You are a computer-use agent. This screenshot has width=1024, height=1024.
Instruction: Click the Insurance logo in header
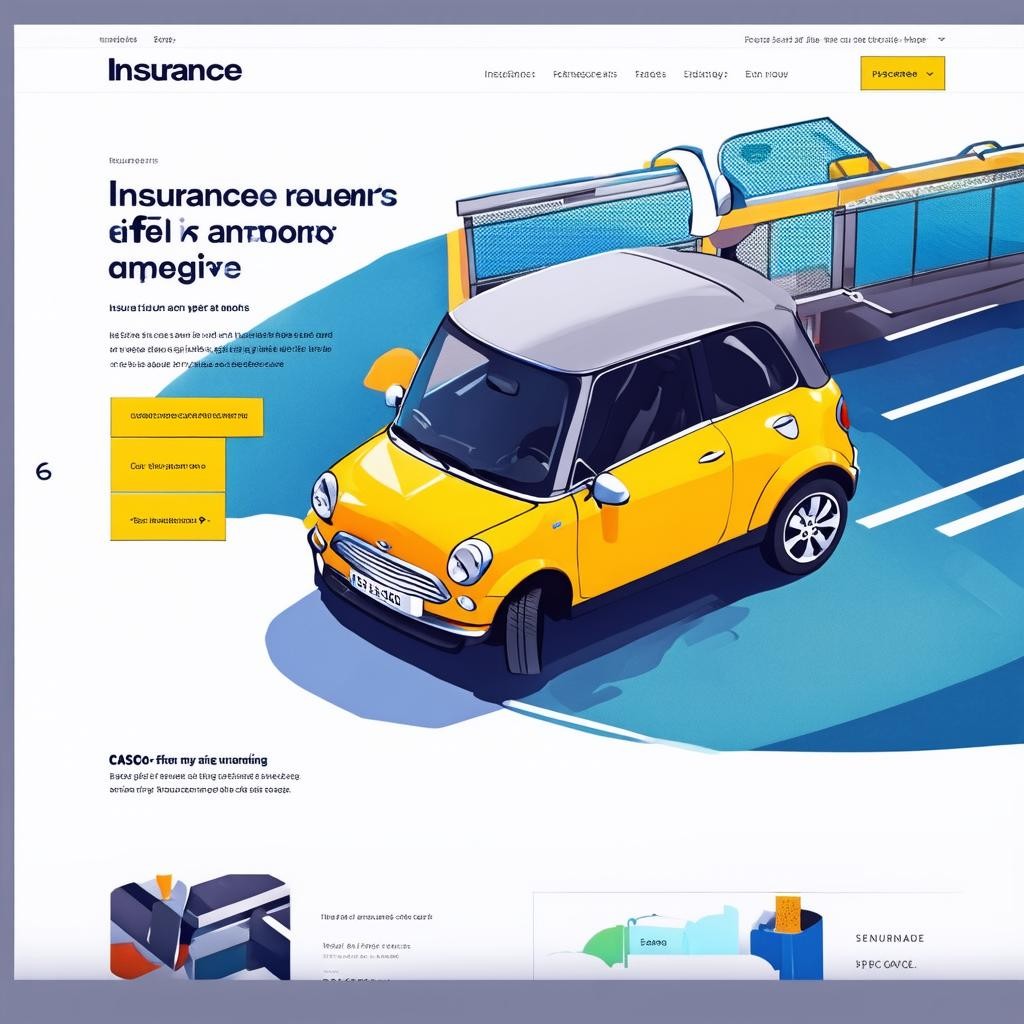click(174, 71)
